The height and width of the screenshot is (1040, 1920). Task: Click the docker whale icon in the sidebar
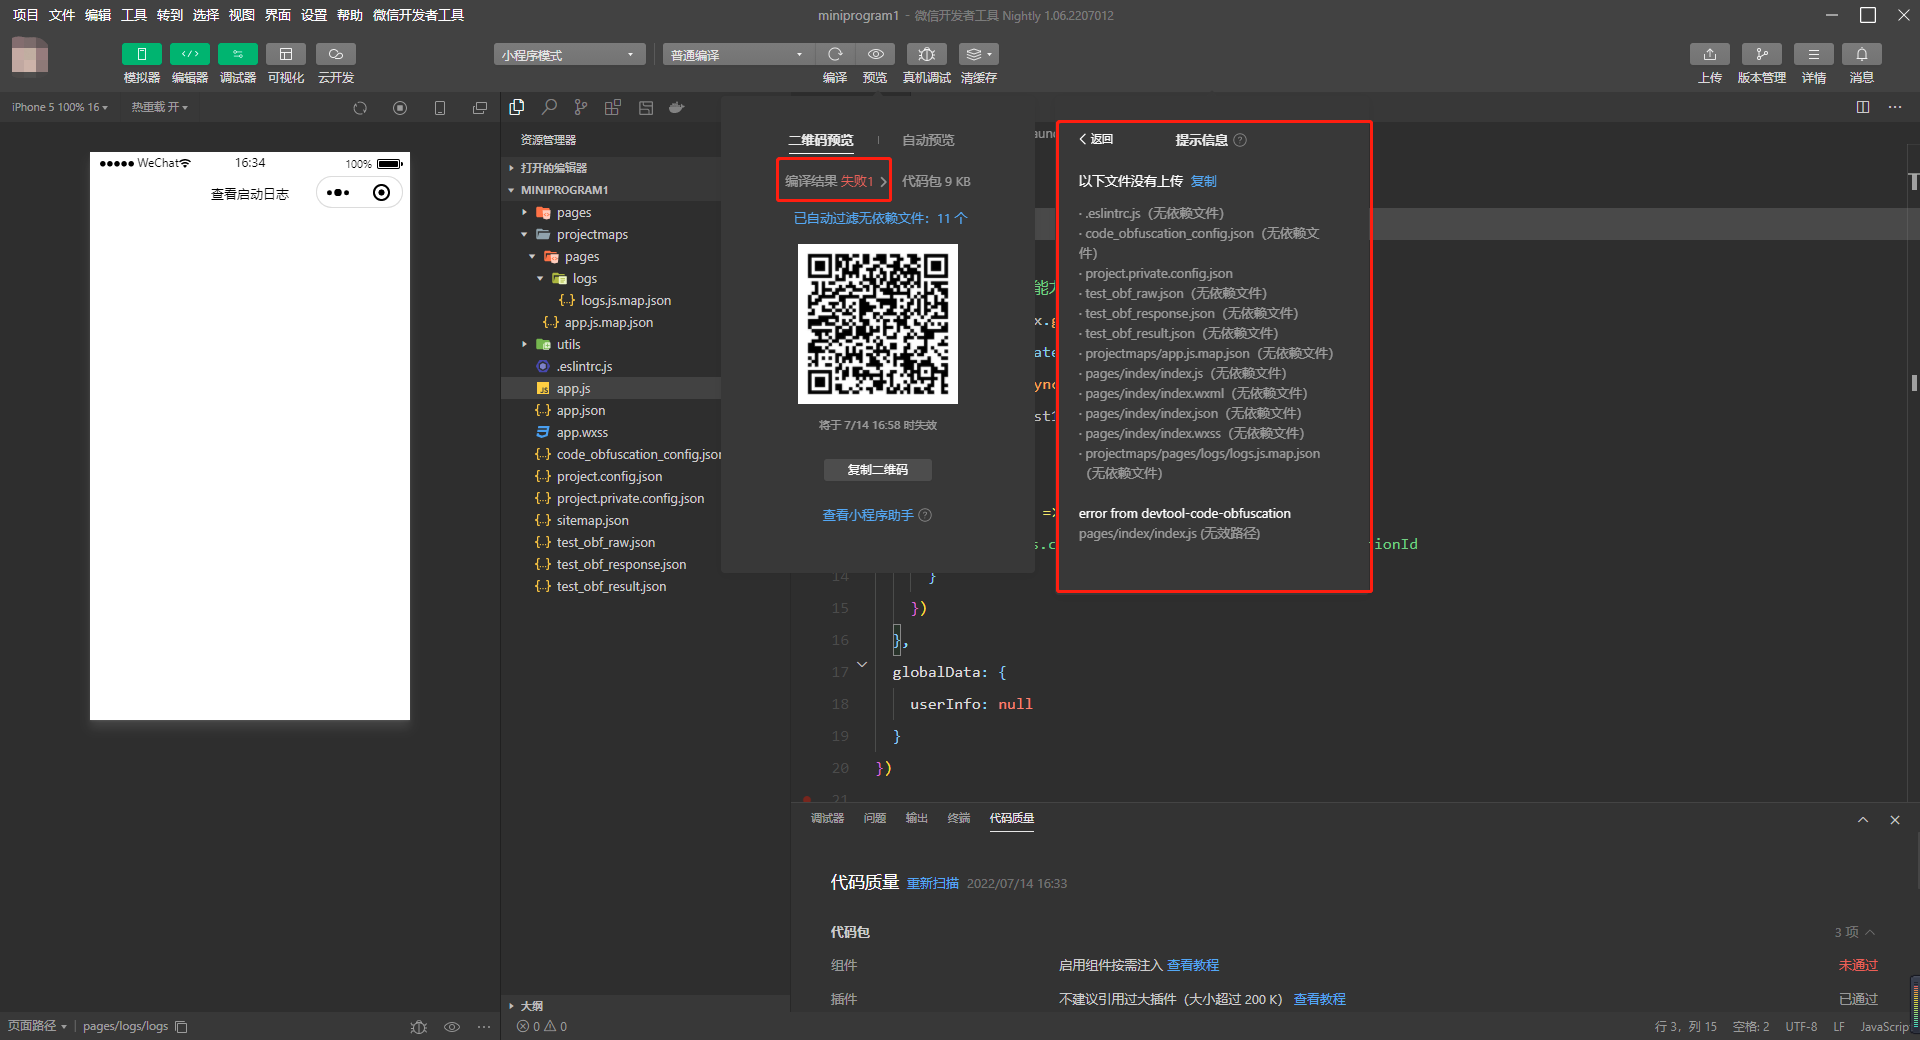click(x=677, y=107)
